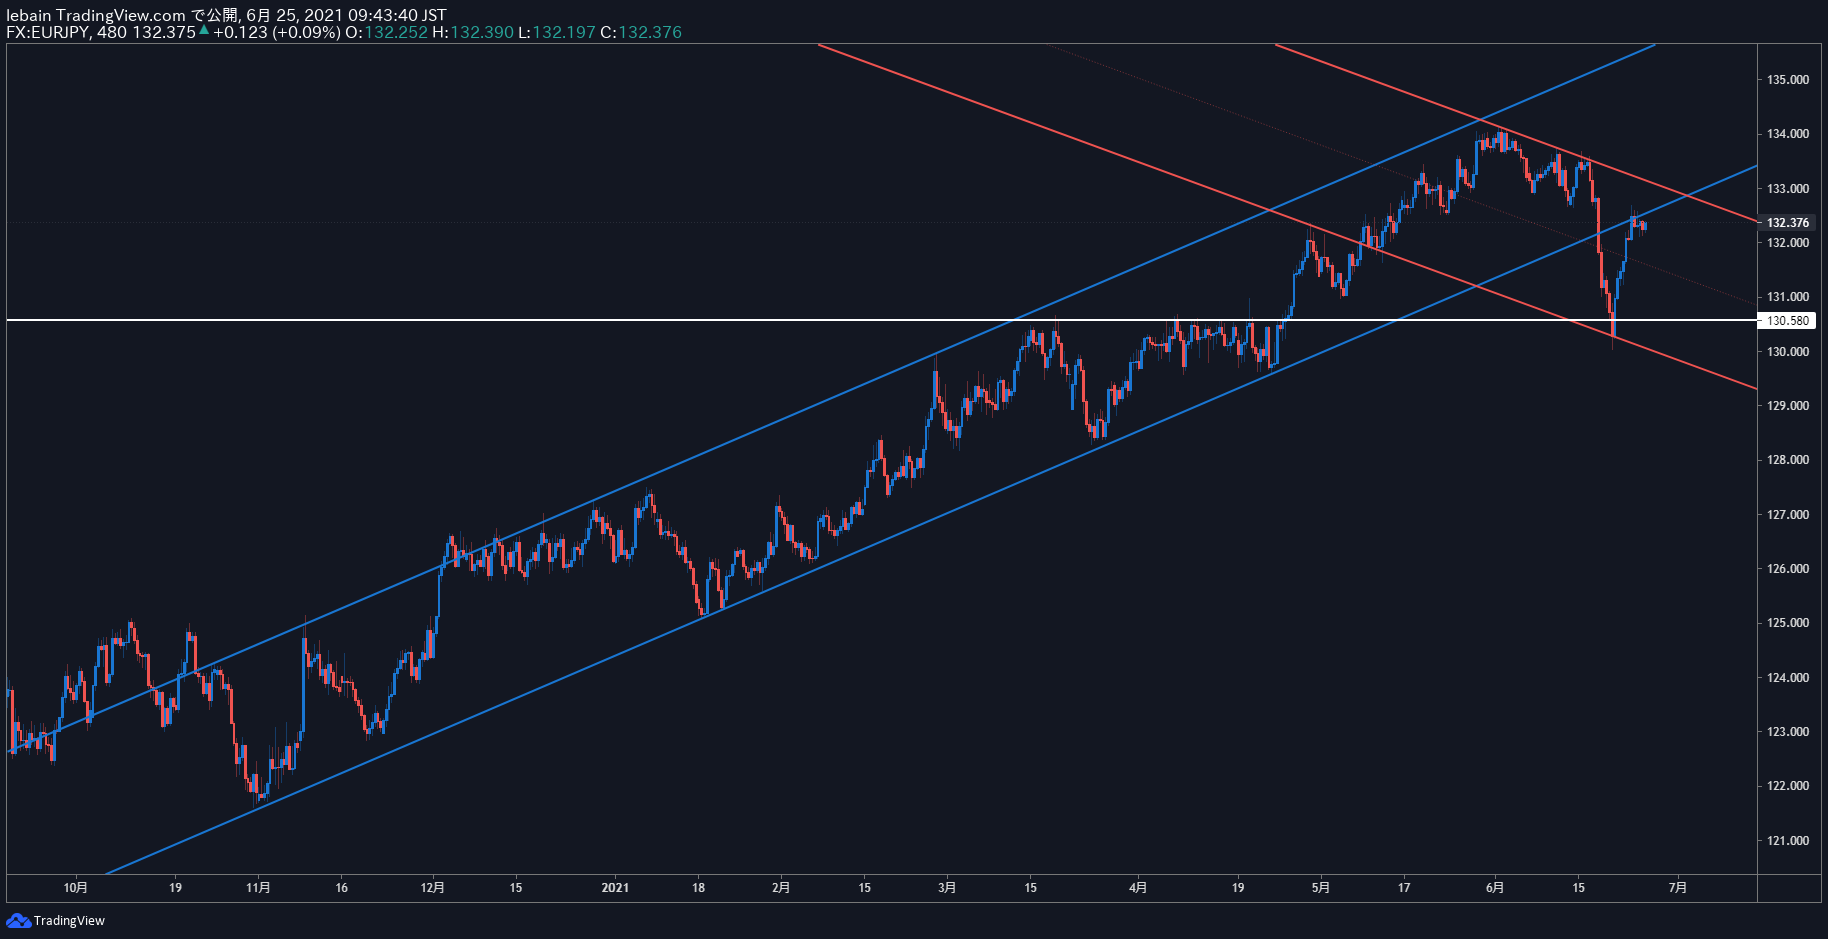The height and width of the screenshot is (939, 1828).
Task: Click the 121.000 price axis label
Action: (1787, 841)
